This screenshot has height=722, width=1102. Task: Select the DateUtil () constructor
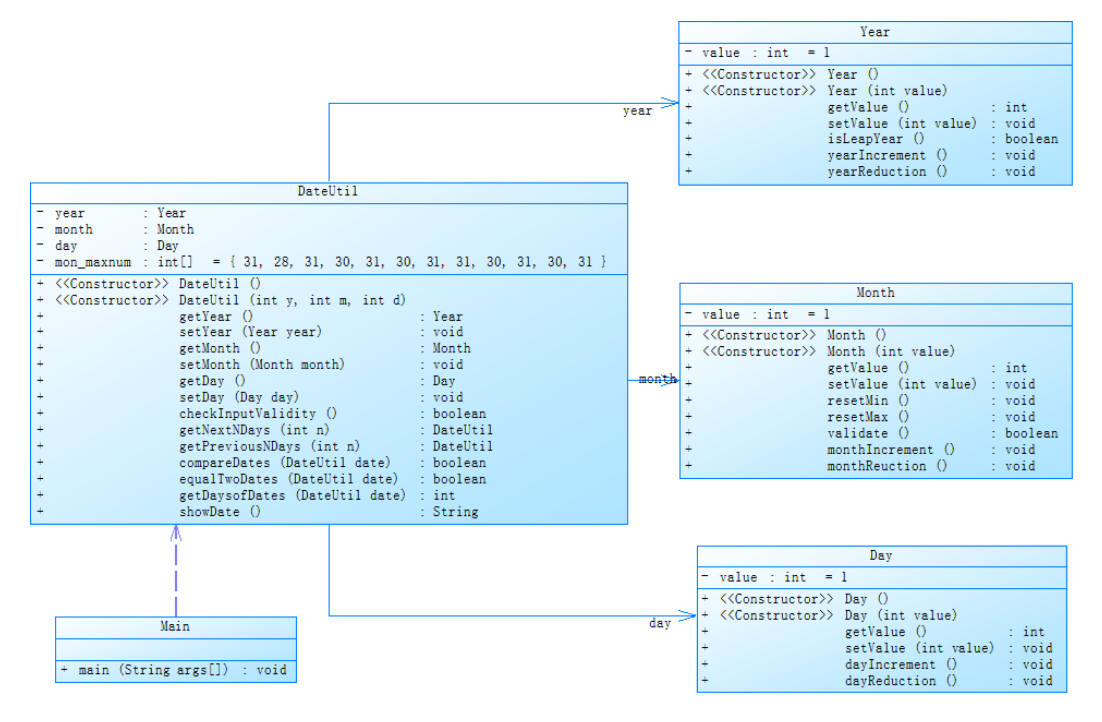(149, 284)
